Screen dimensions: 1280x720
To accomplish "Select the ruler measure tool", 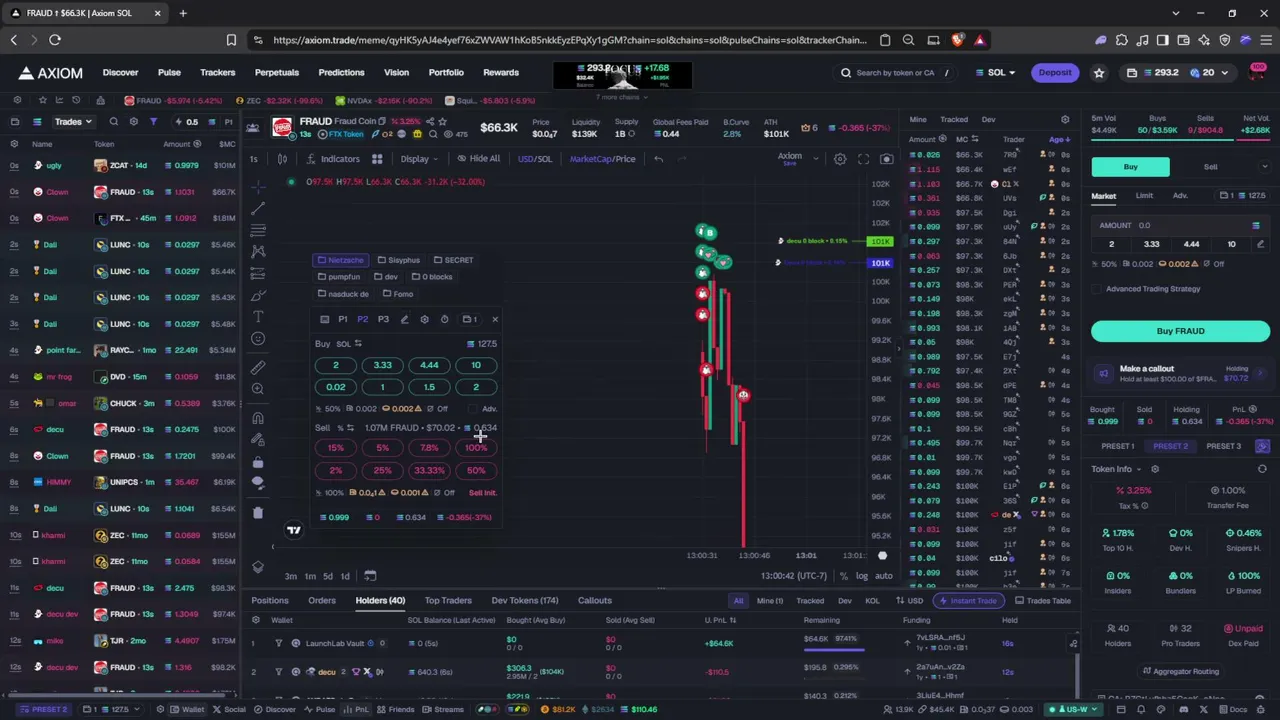I will pos(258,367).
